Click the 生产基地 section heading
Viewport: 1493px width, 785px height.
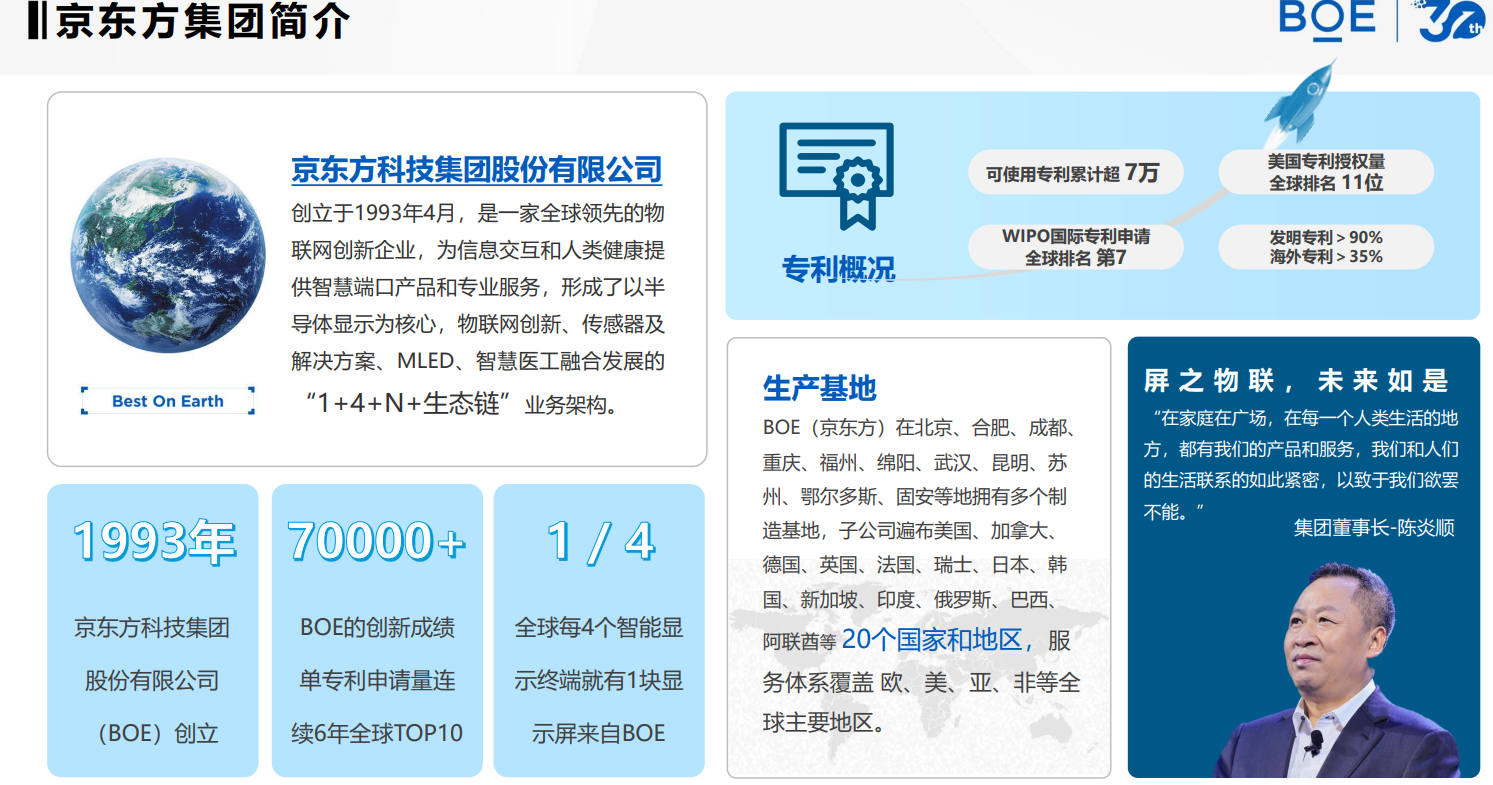[819, 387]
